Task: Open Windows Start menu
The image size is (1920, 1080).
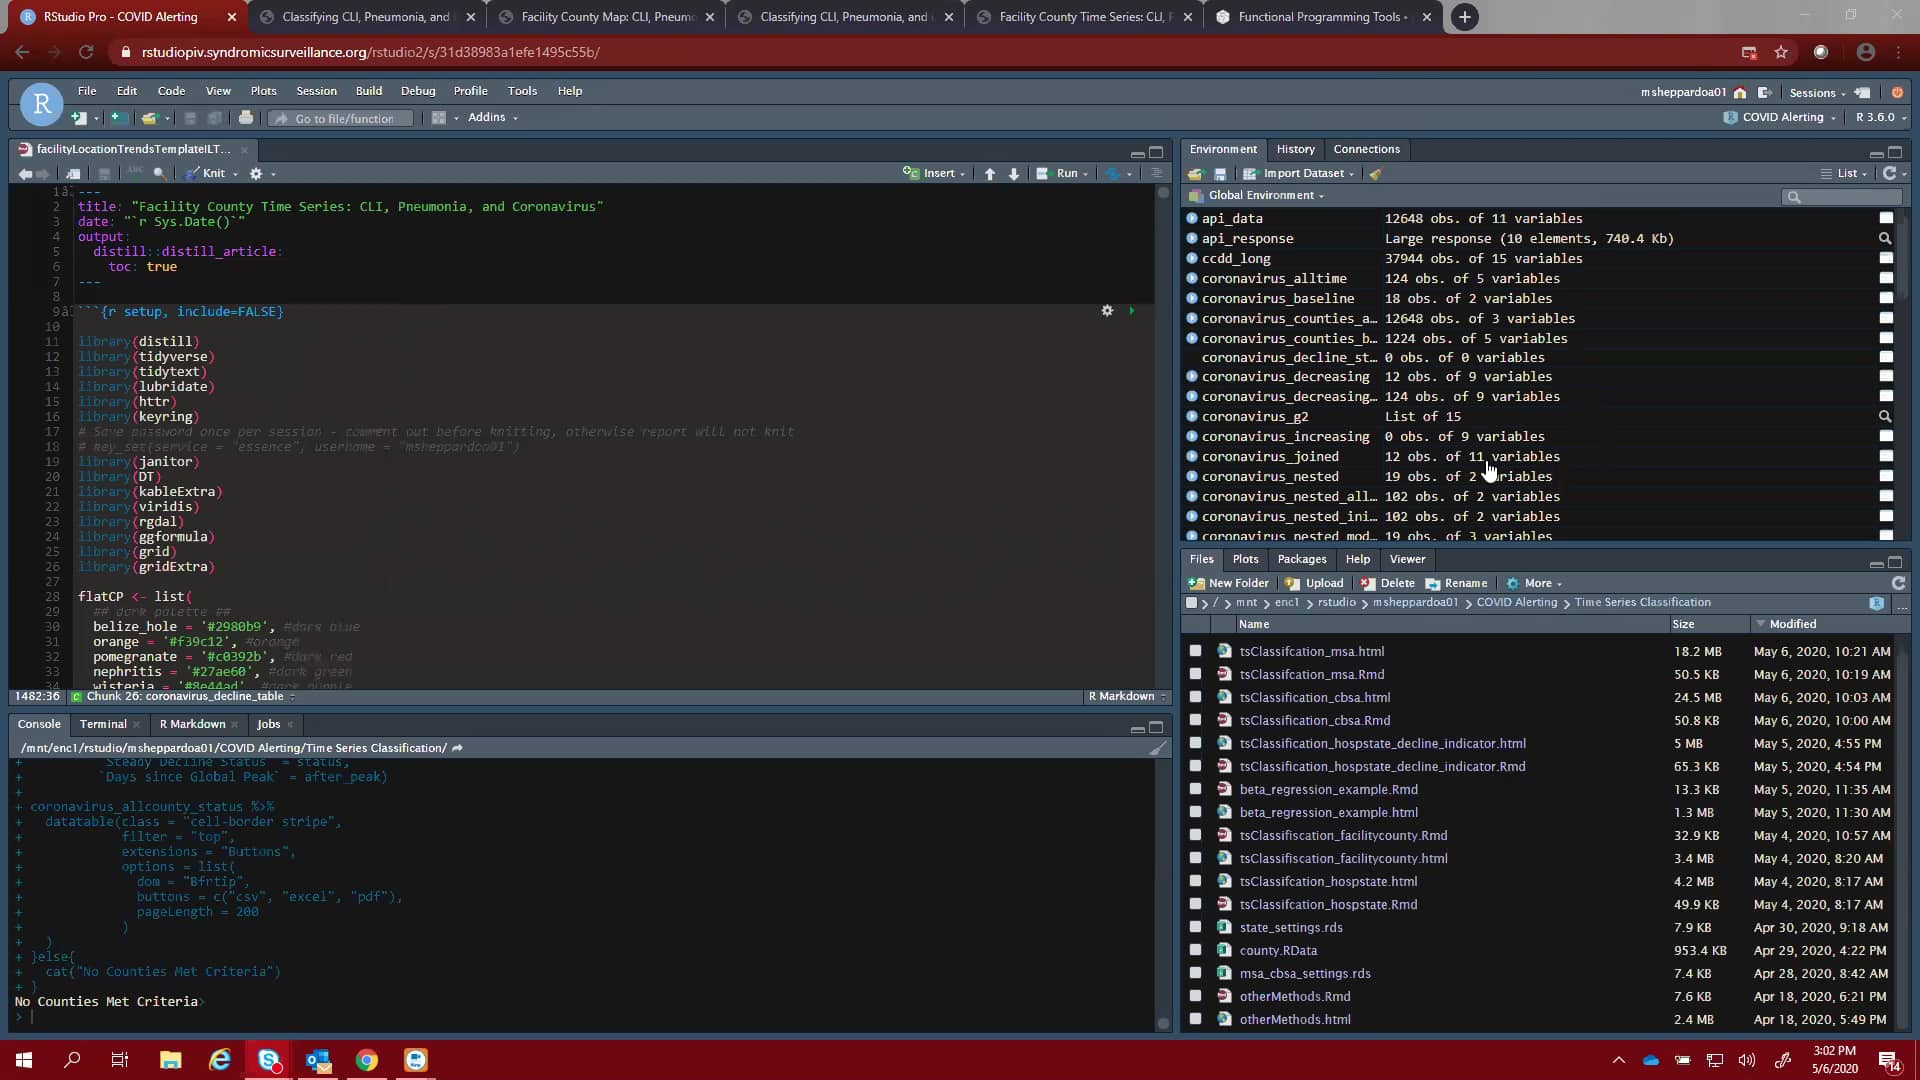Action: [x=24, y=1060]
